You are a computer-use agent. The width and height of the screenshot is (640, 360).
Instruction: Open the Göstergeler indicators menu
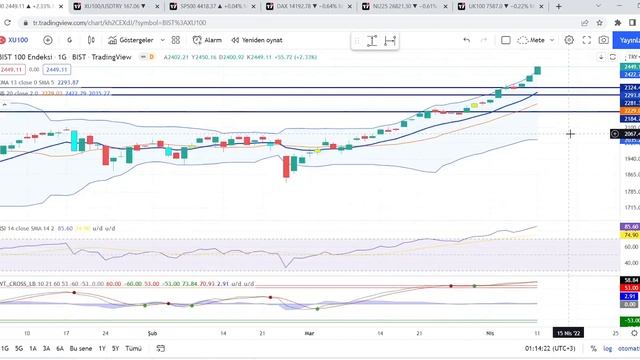click(131, 40)
